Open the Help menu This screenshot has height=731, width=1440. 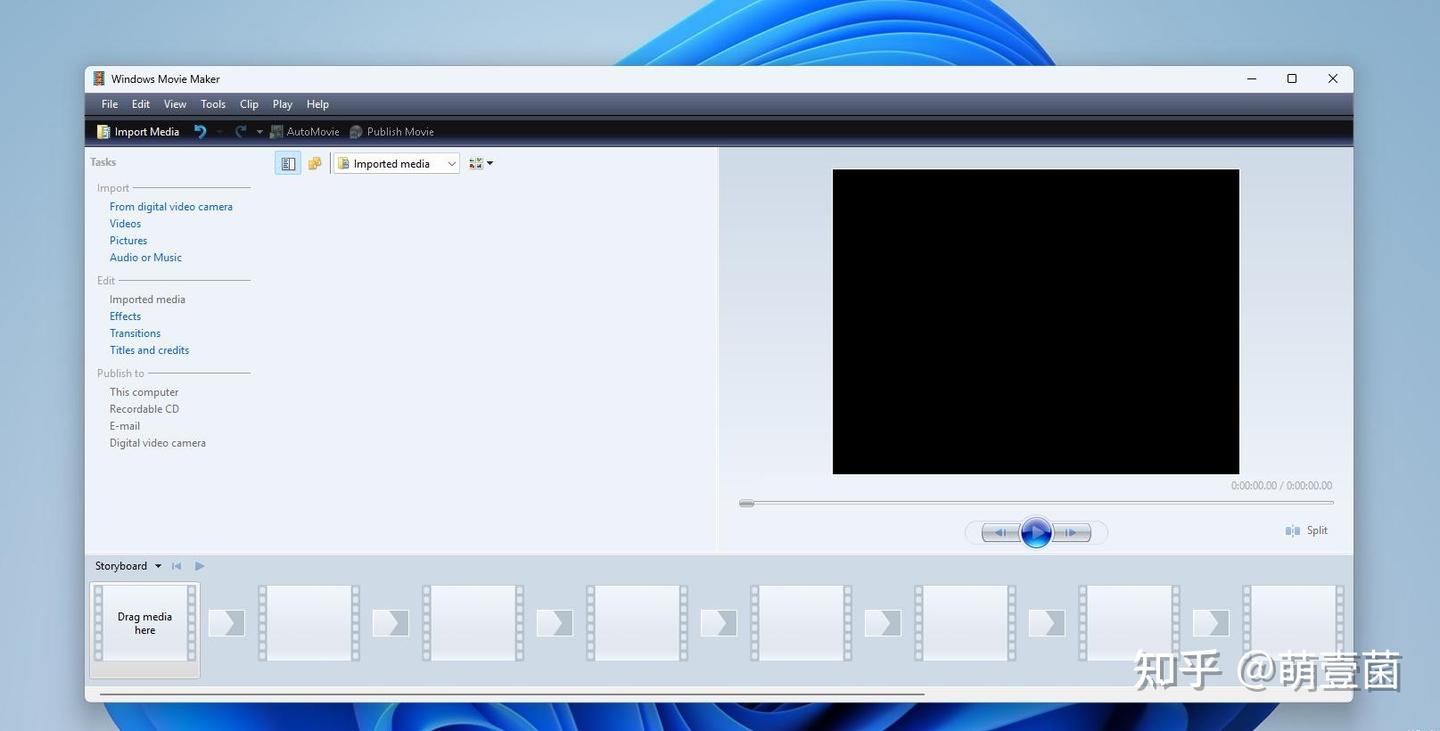[318, 104]
